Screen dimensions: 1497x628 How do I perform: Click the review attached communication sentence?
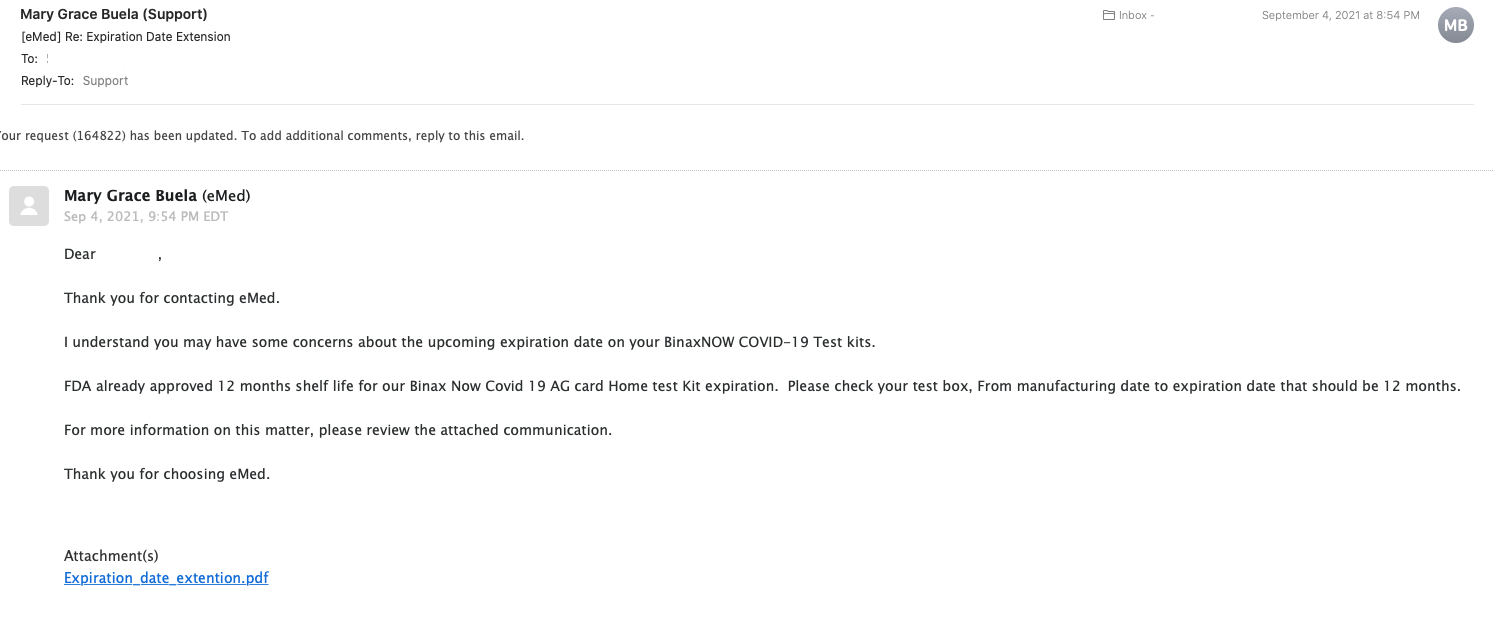338,430
